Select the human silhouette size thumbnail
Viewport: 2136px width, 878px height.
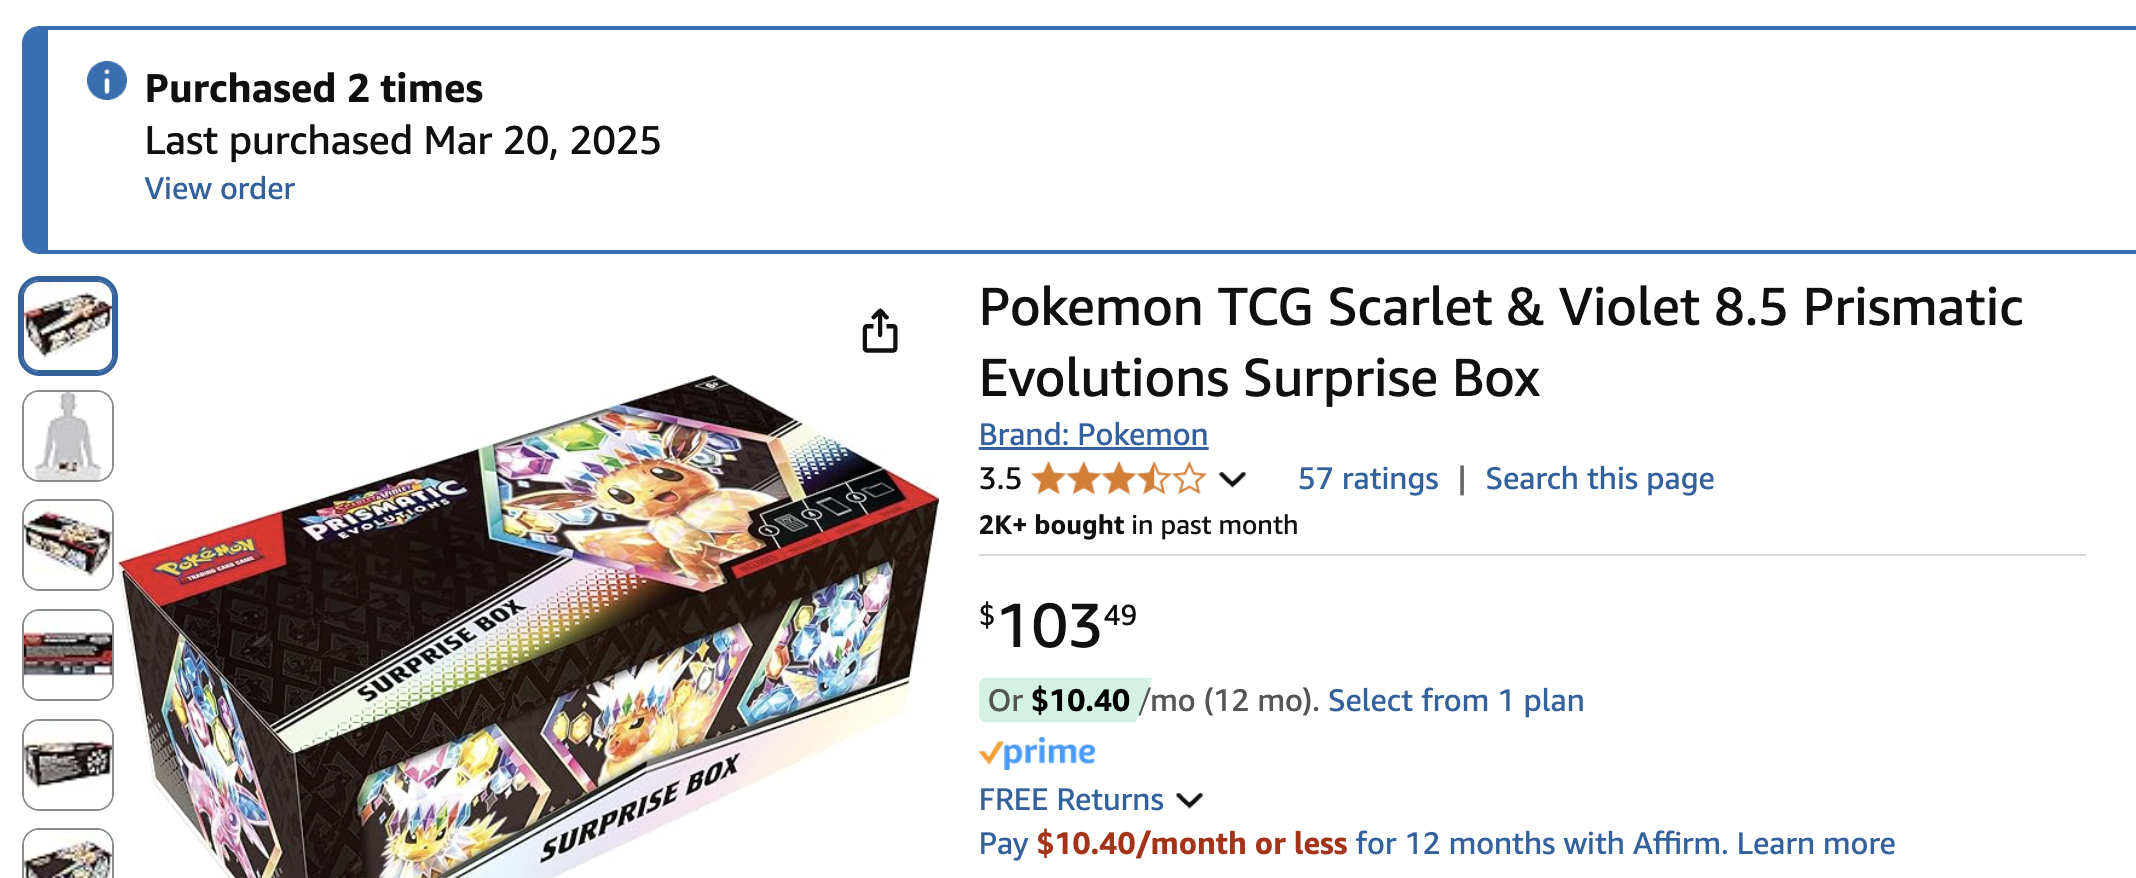click(x=68, y=436)
